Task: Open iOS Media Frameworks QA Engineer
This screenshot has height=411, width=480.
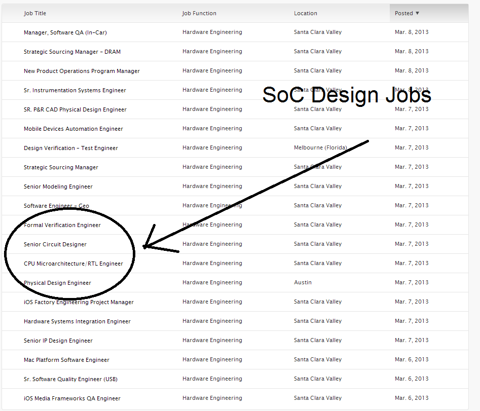Action: coord(72,398)
